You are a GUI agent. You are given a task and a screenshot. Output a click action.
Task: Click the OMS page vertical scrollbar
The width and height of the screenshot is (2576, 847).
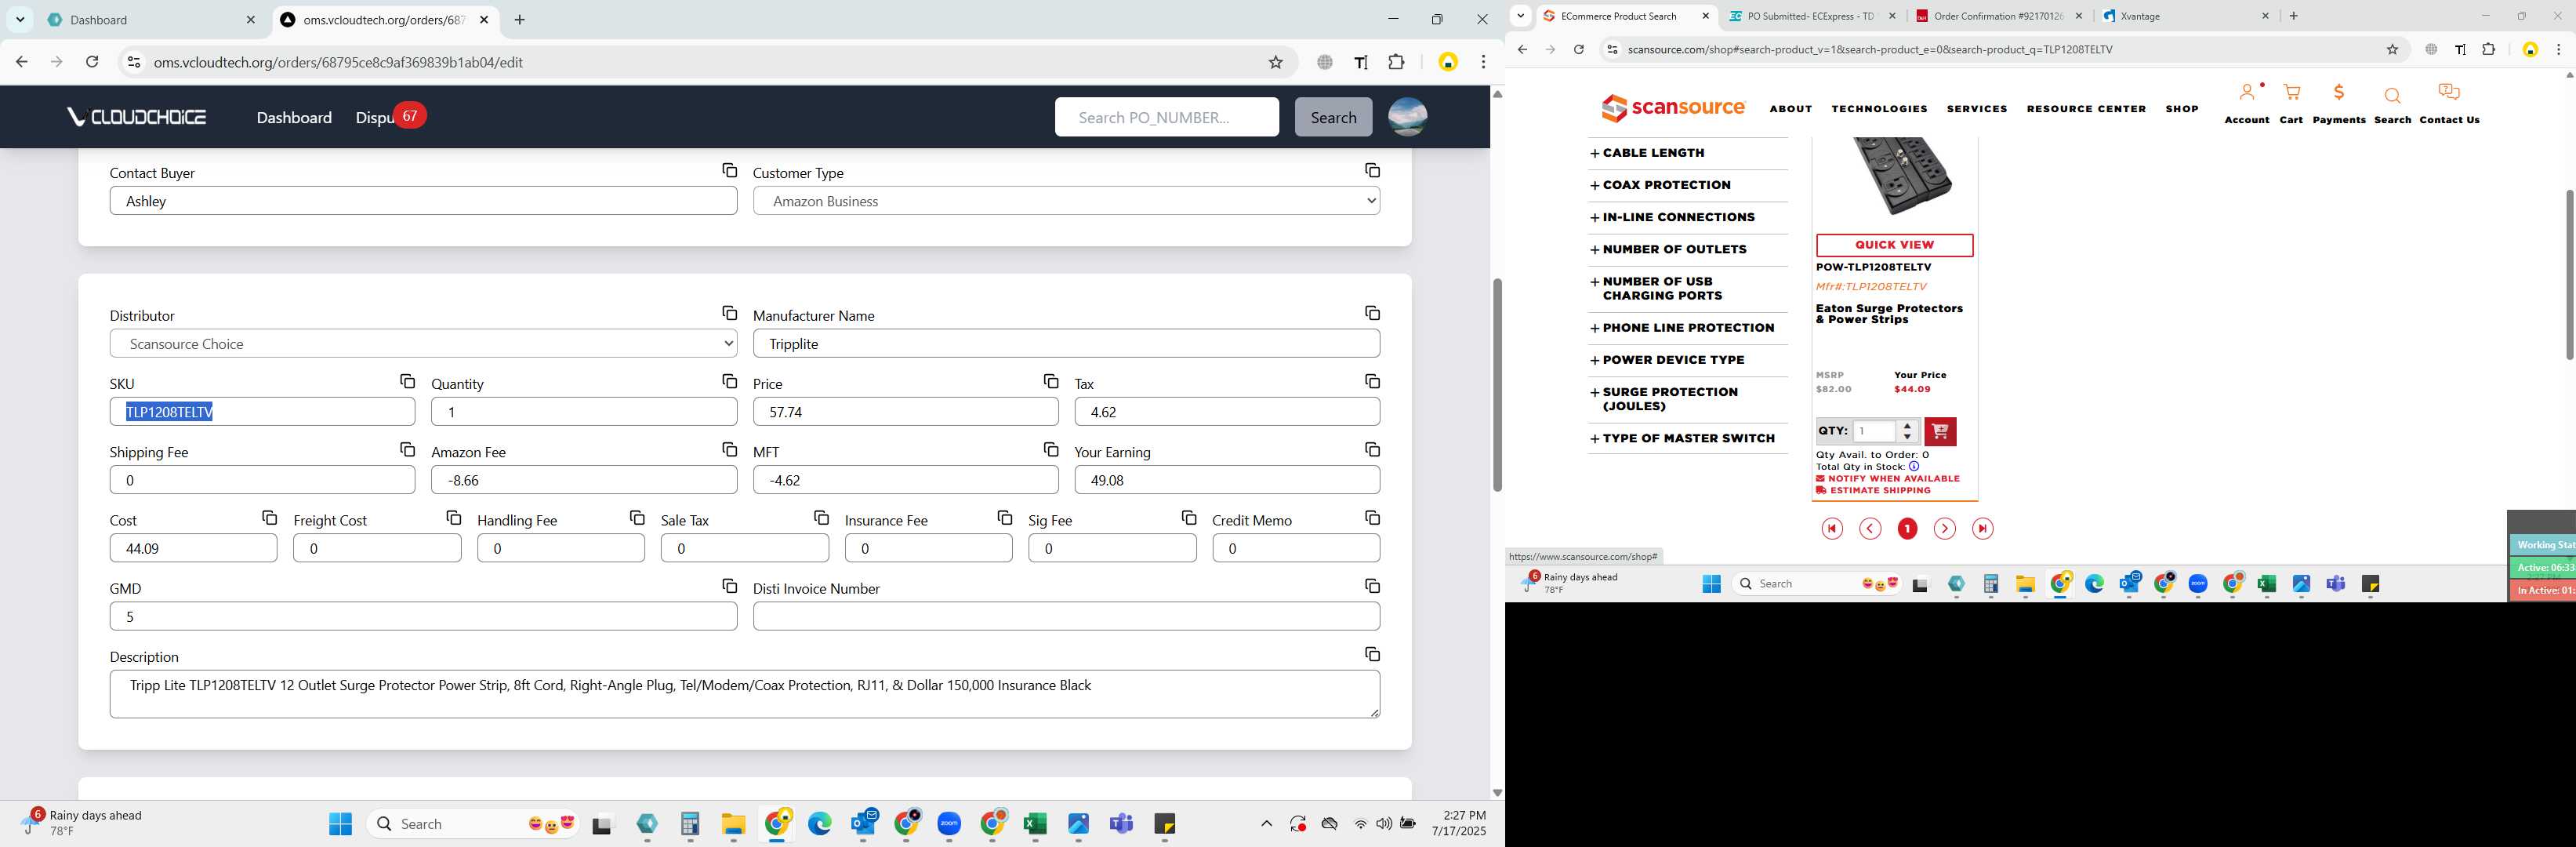pyautogui.click(x=1497, y=384)
